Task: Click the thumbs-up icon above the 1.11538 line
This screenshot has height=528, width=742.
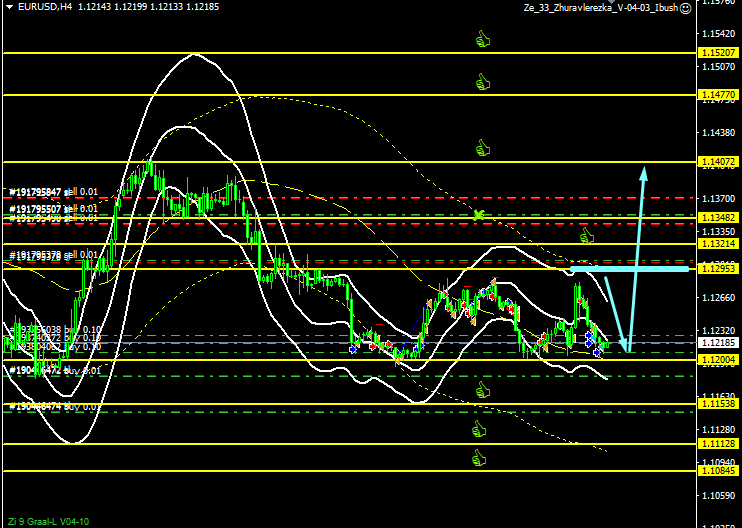Action: [484, 390]
